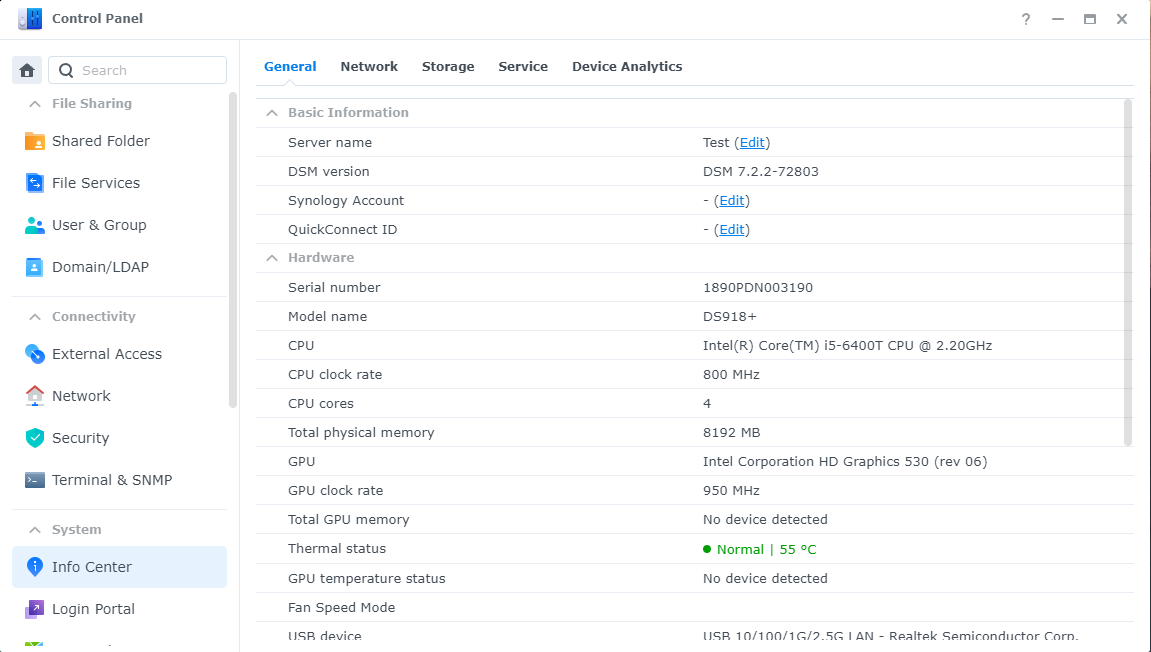
Task: Click the User & Group people icon
Action: pyautogui.click(x=35, y=225)
